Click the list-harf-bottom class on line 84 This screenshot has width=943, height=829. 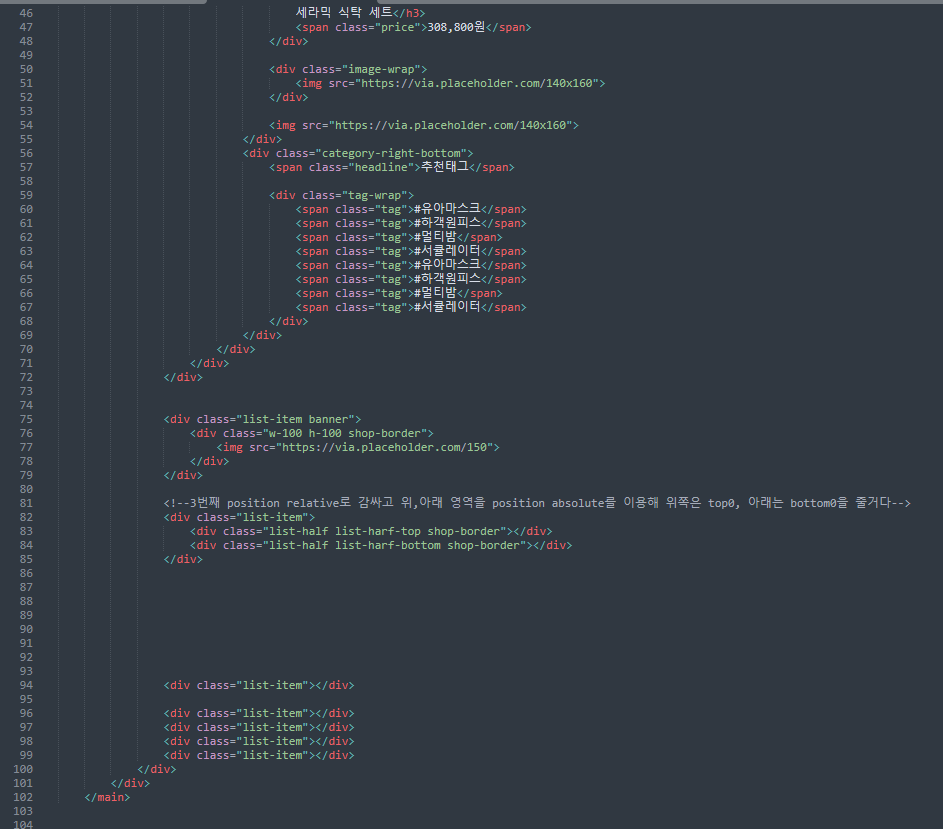(388, 545)
